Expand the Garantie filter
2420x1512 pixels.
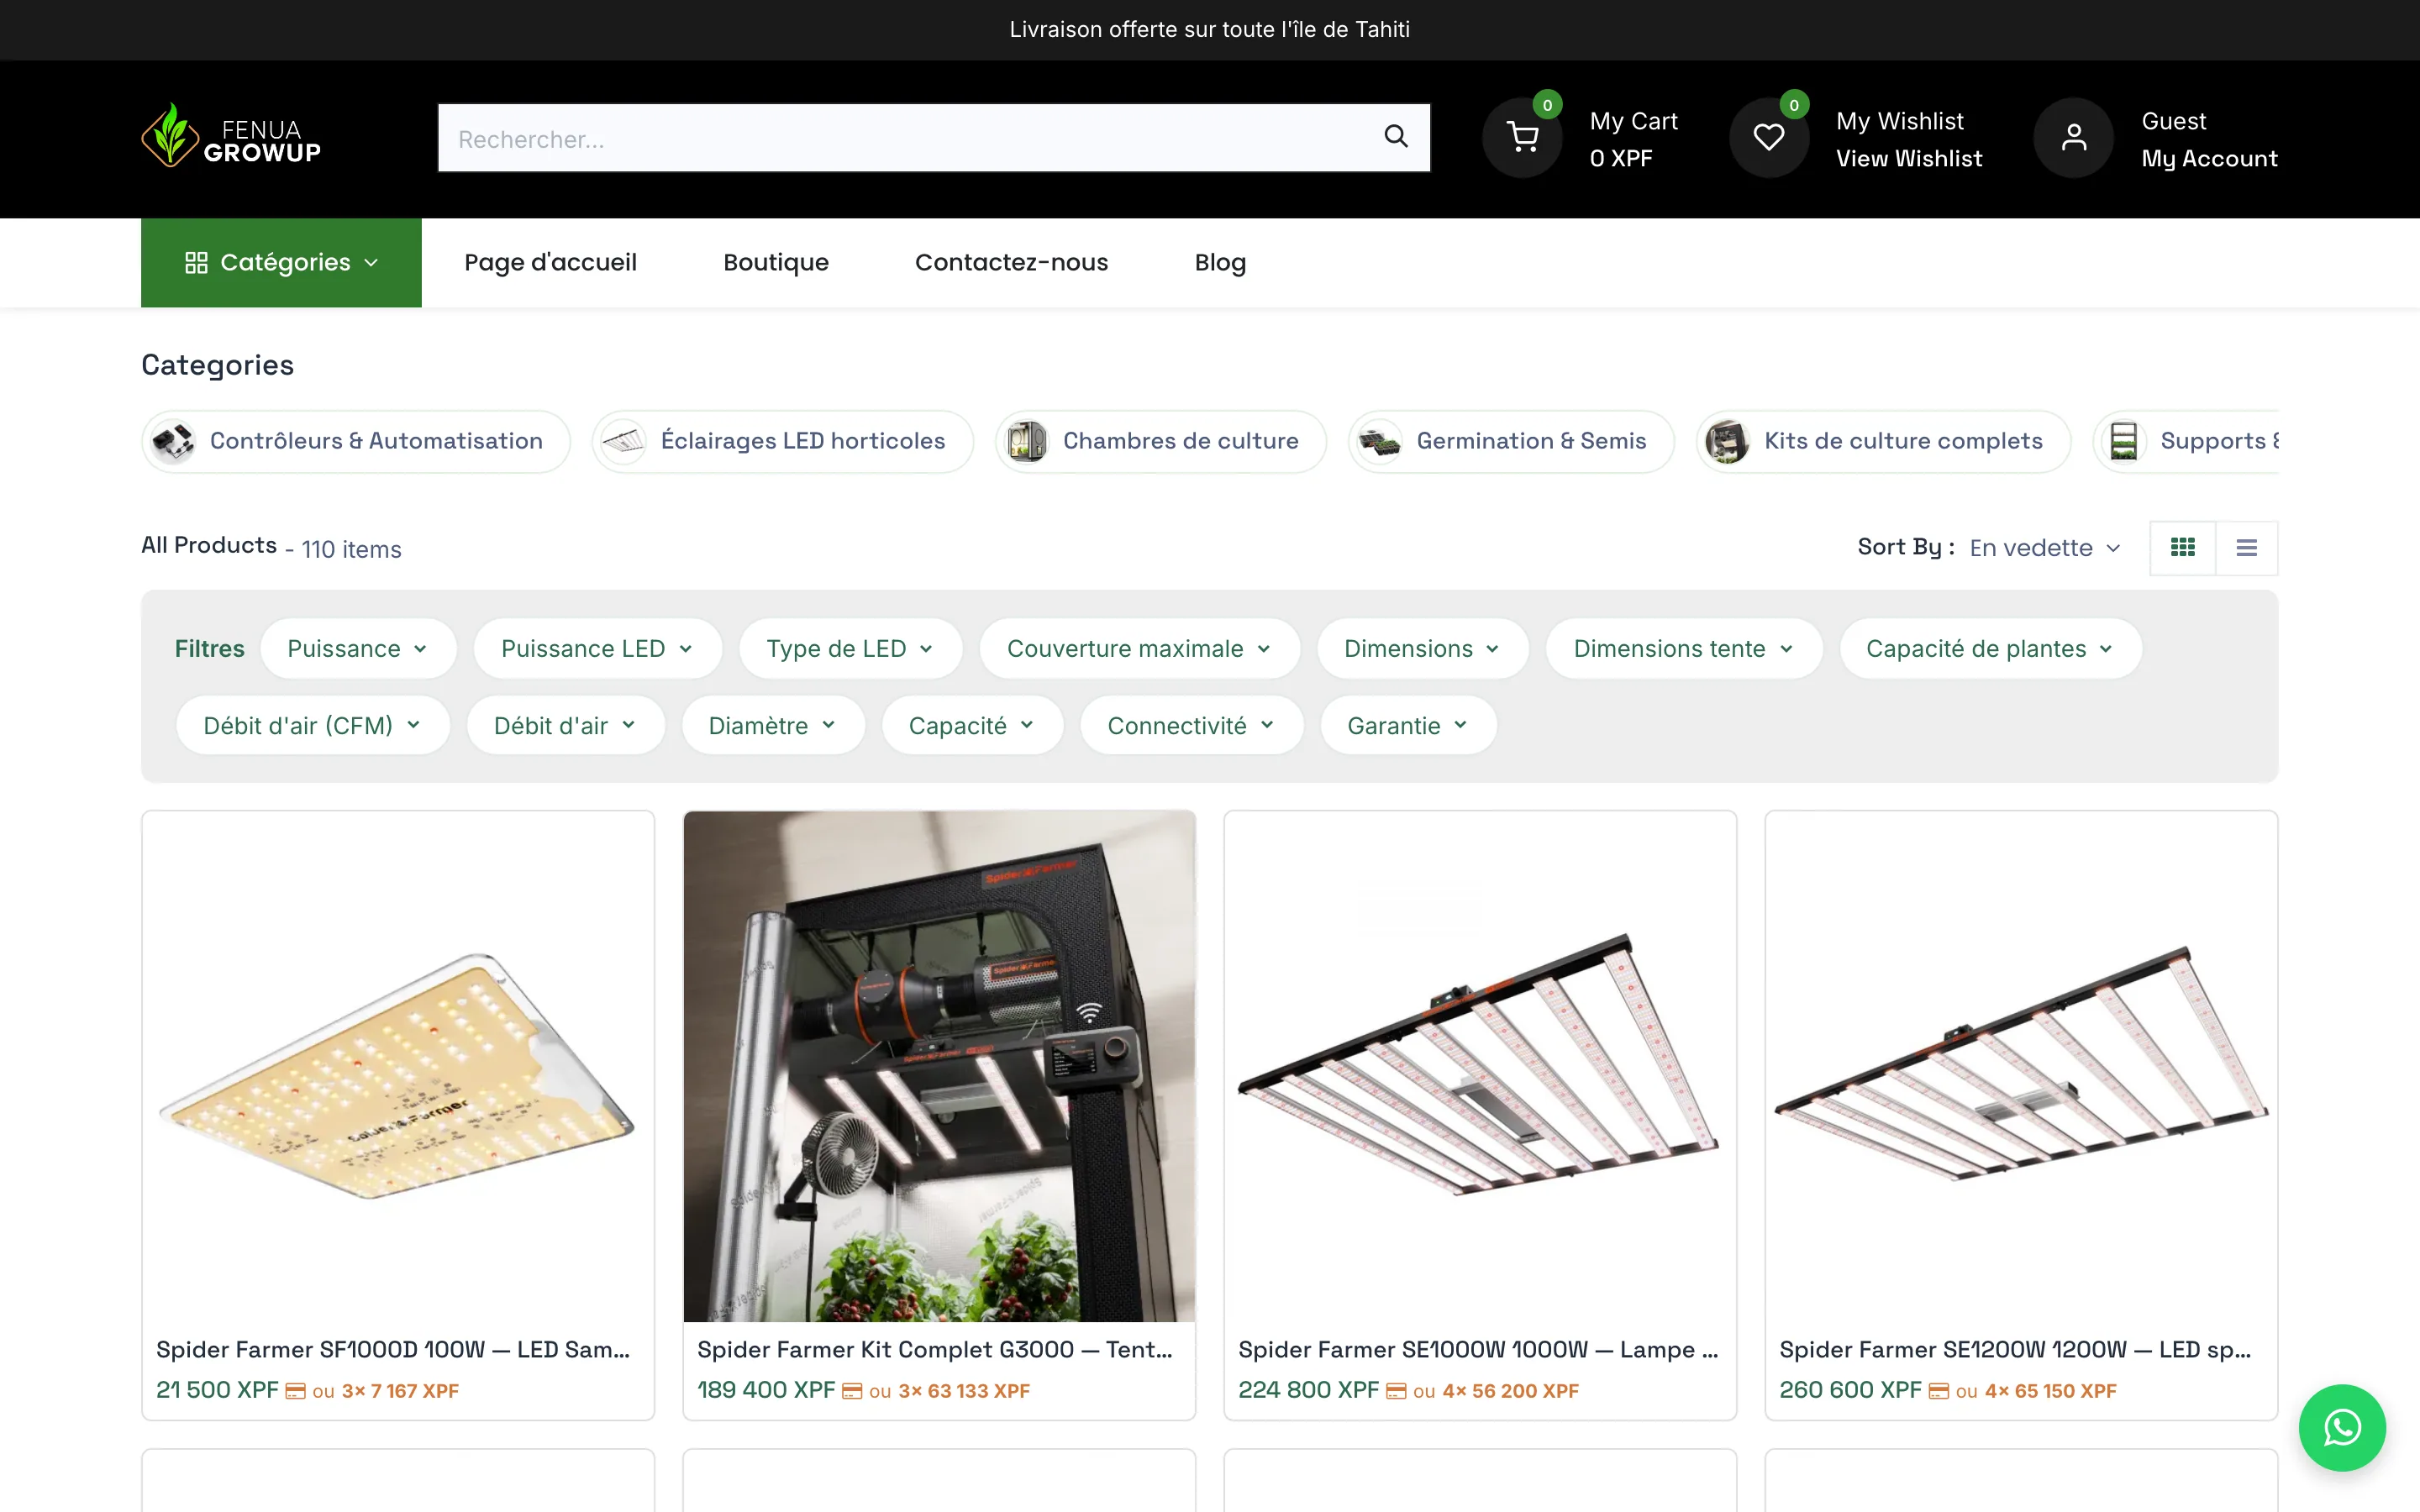pos(1408,725)
